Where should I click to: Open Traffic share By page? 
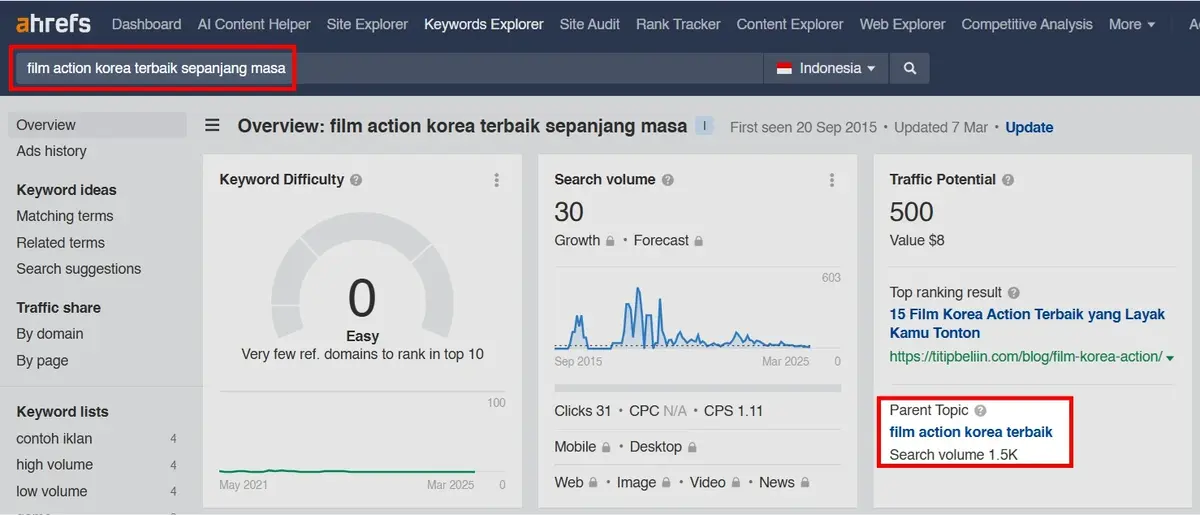click(x=42, y=360)
